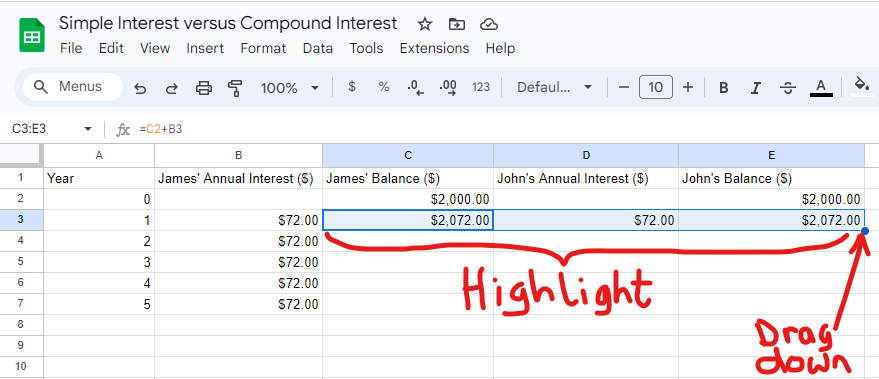Decrease decimal places
The height and width of the screenshot is (379, 879).
pyautogui.click(x=415, y=87)
